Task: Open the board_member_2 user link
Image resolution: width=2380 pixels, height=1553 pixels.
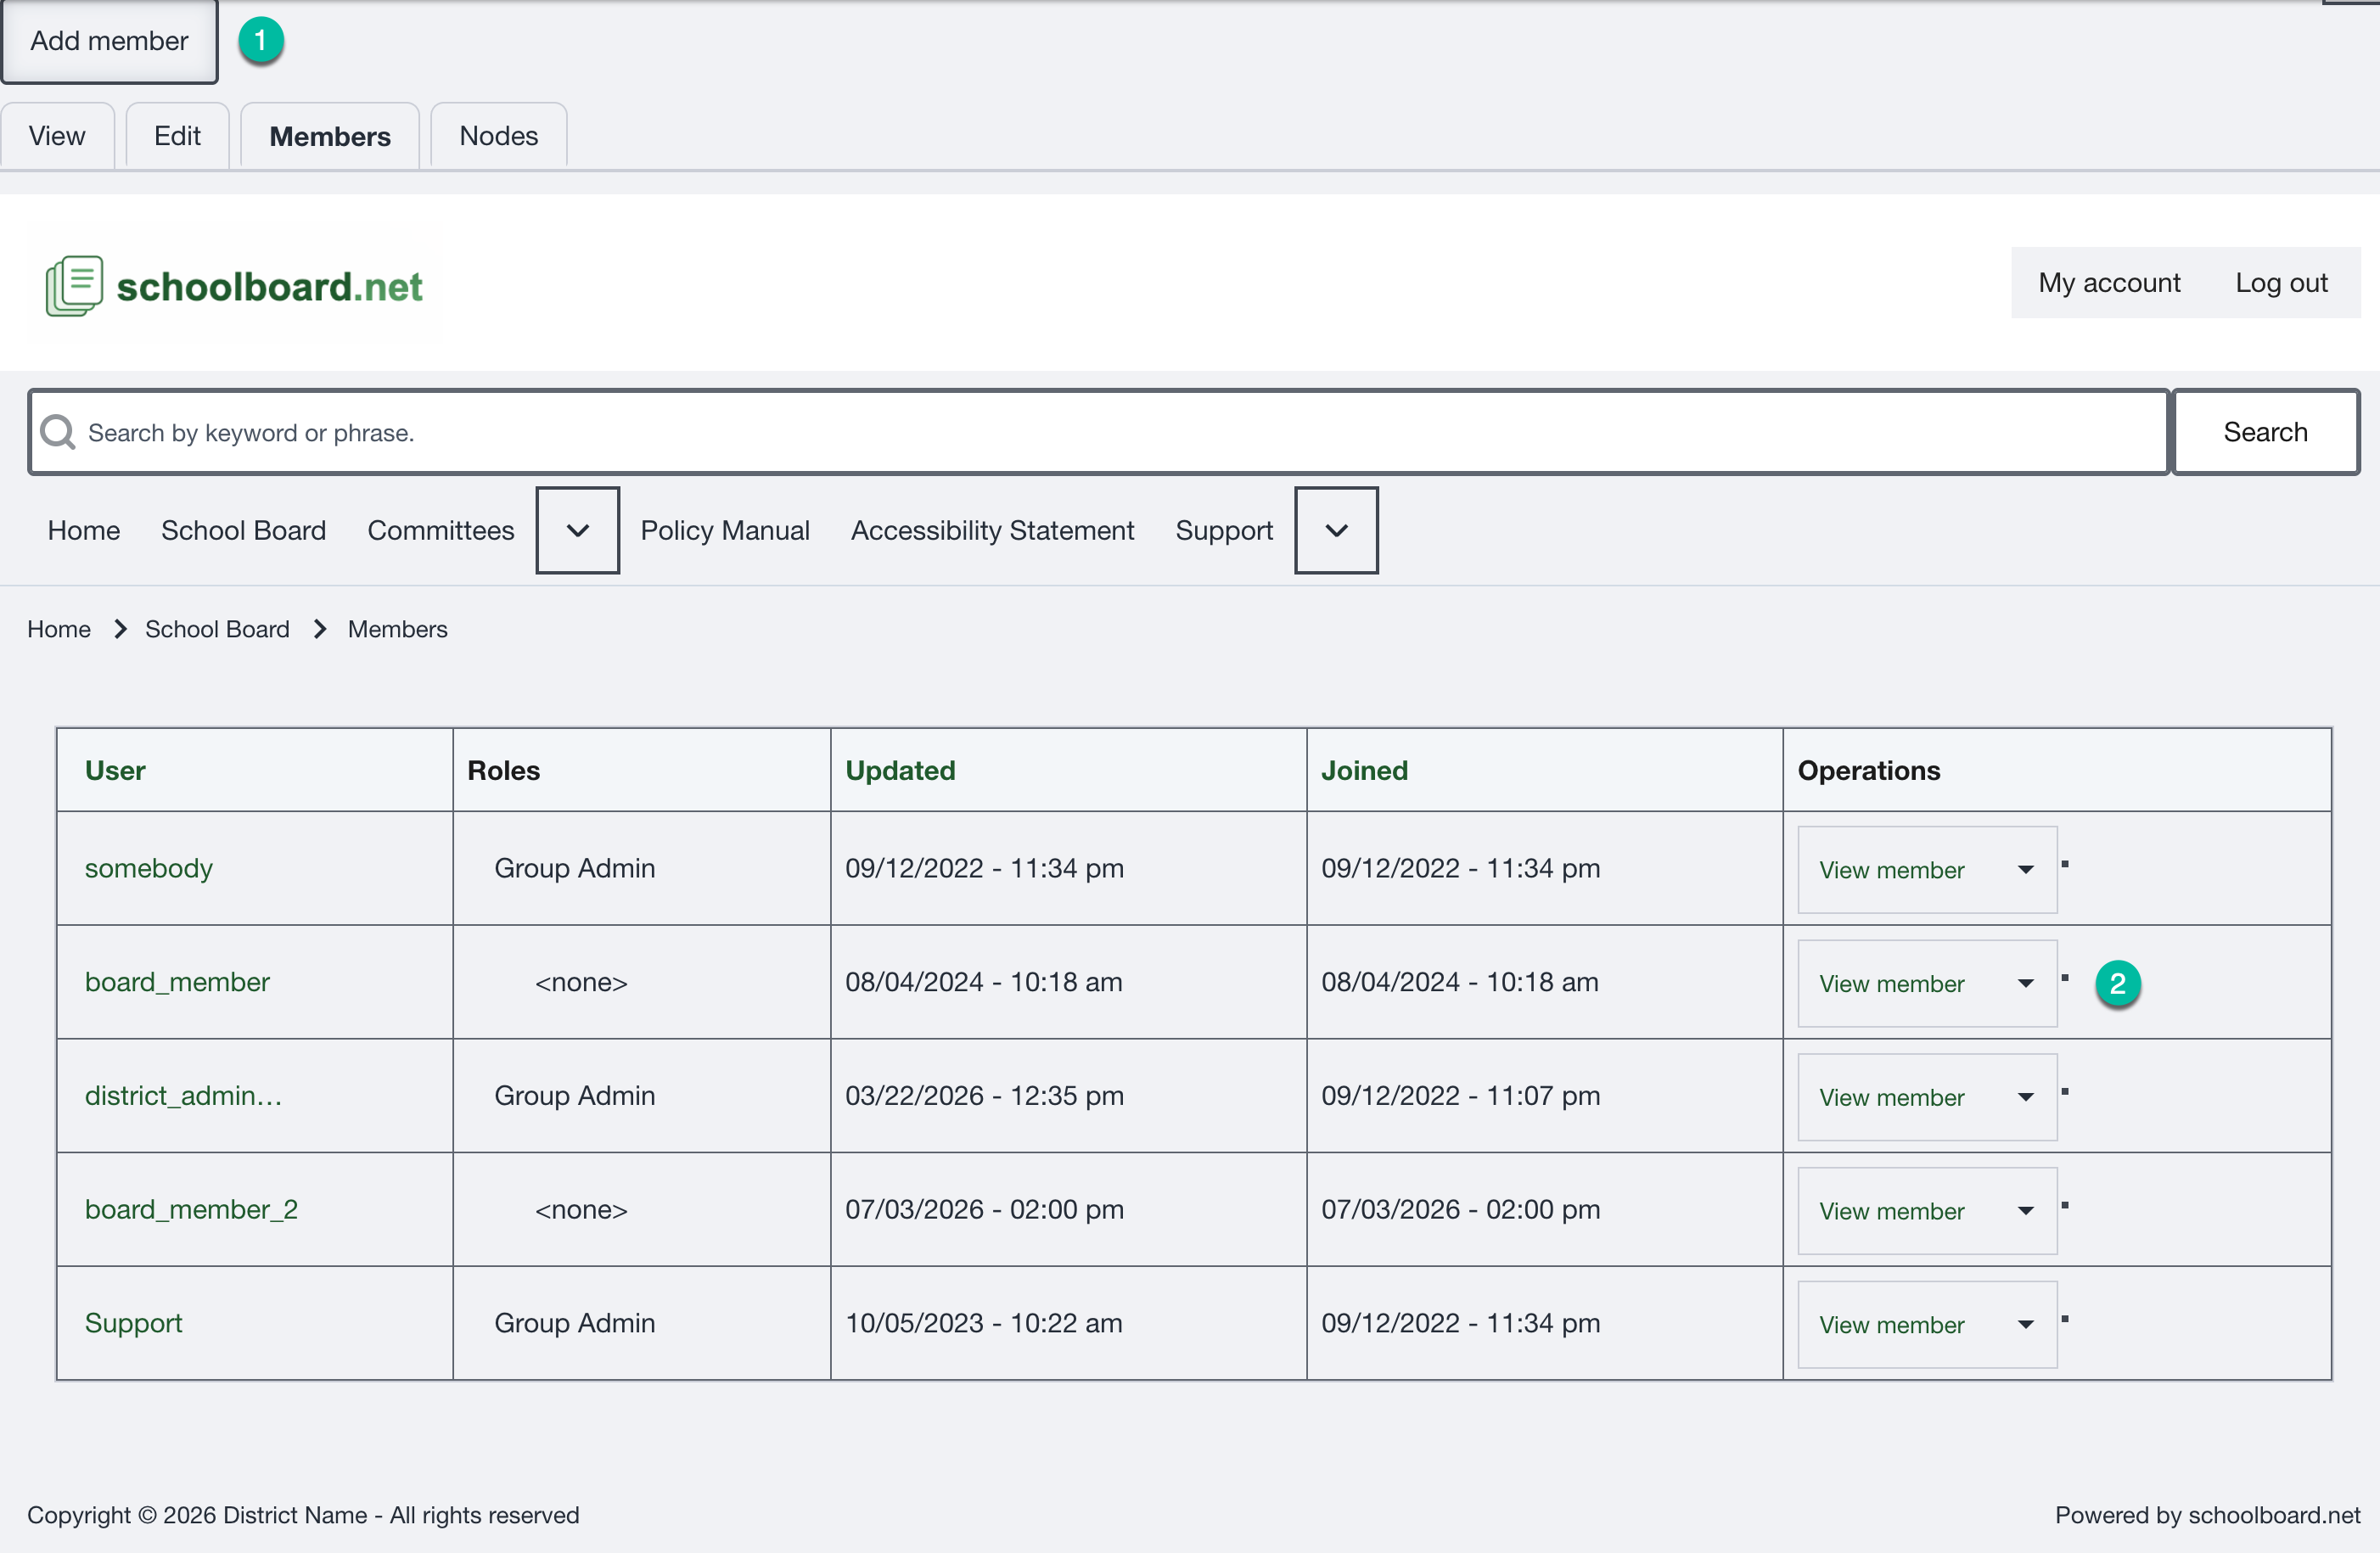Action: coord(191,1210)
